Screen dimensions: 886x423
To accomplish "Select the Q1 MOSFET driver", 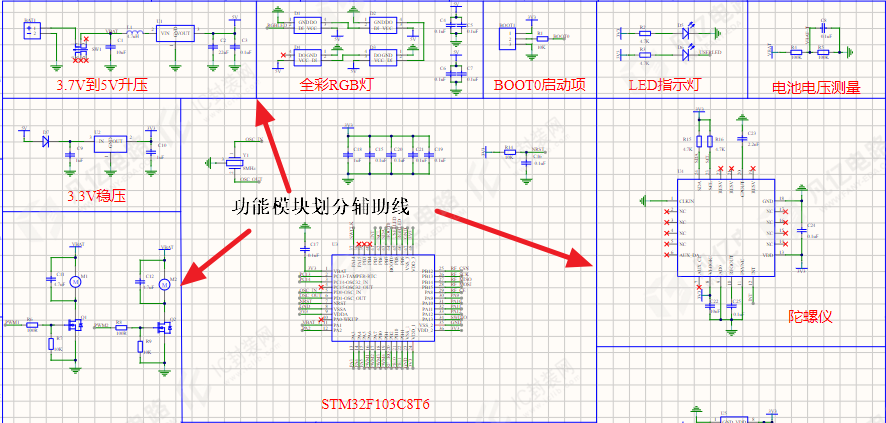I will 74,325.
